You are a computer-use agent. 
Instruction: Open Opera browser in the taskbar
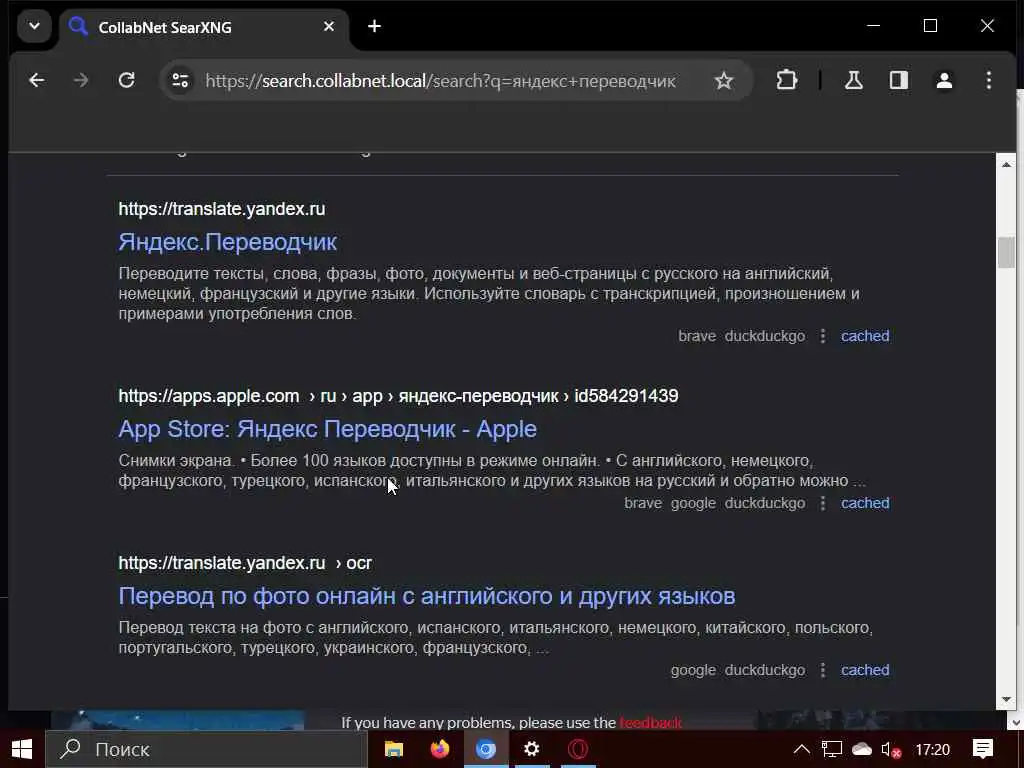pyautogui.click(x=578, y=749)
